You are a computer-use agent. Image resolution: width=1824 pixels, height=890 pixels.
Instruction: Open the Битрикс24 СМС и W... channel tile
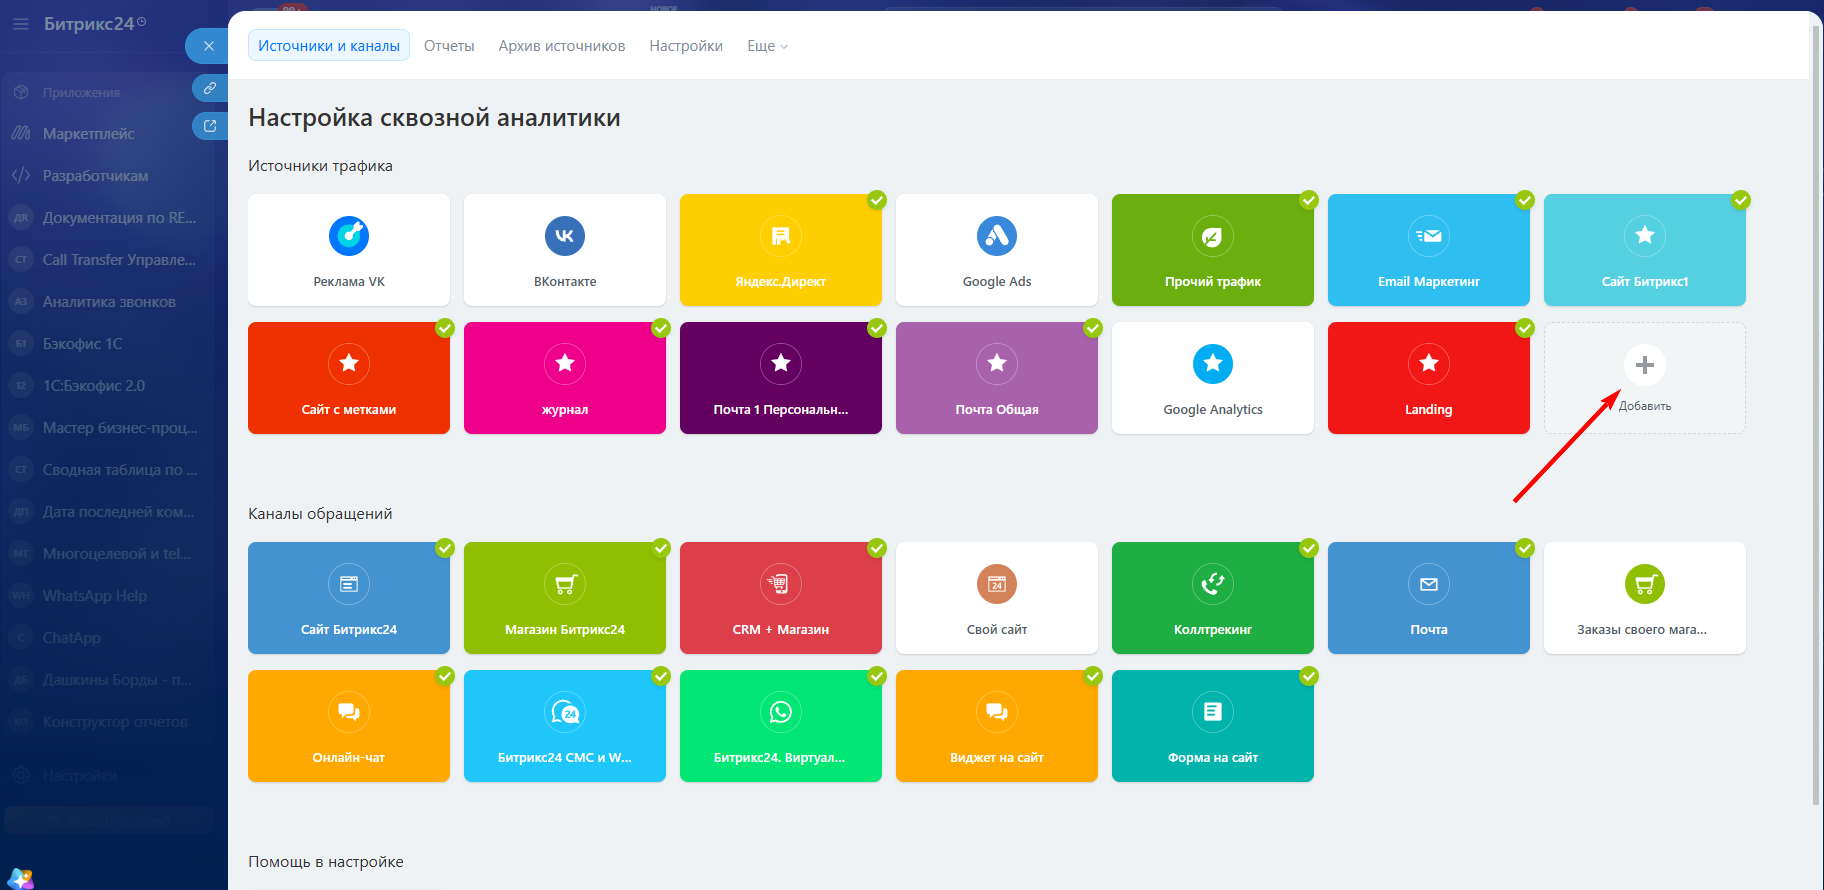point(565,726)
